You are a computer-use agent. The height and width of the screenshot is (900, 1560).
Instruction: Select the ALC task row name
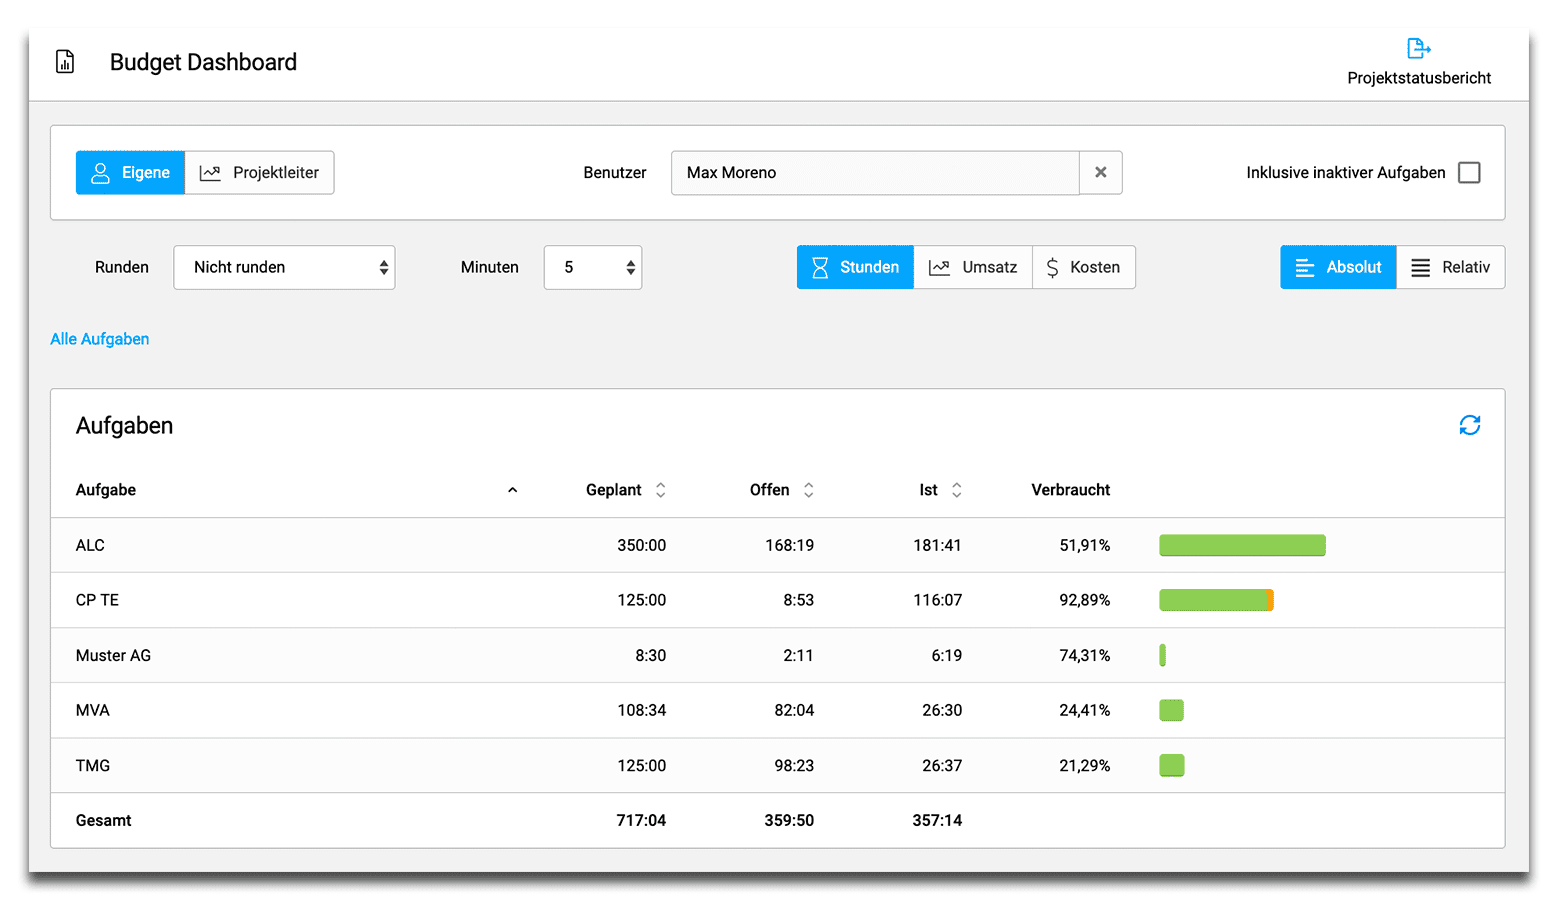90,545
